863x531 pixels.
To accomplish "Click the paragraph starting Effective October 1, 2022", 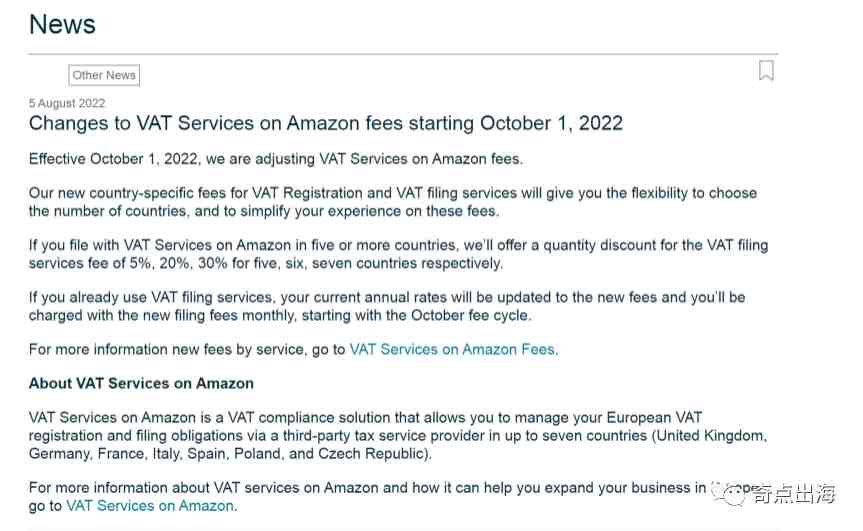I will pos(276,159).
